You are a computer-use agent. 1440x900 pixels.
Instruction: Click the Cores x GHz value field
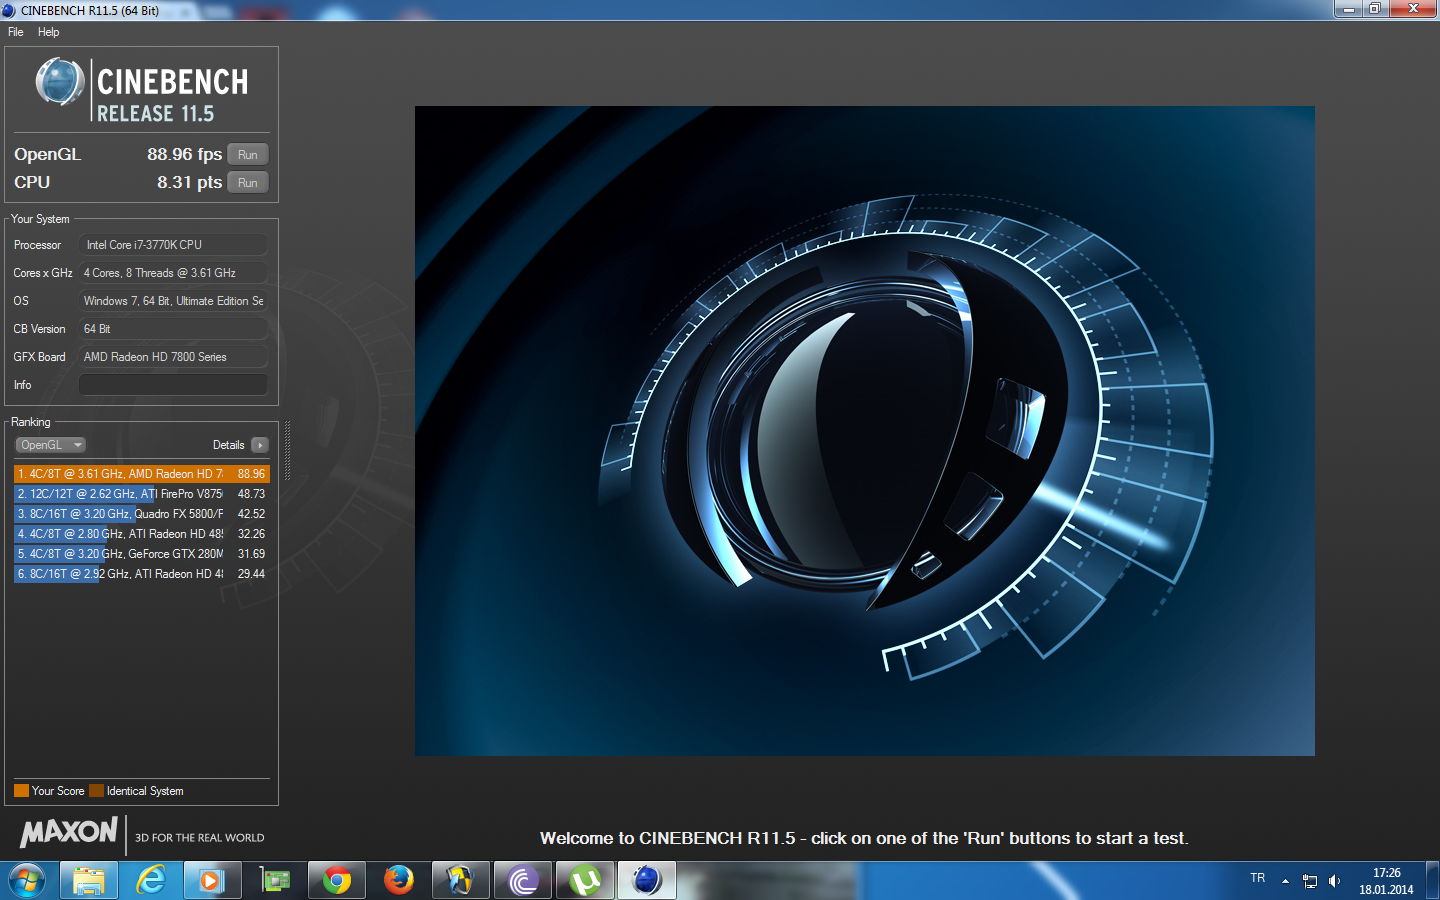[x=173, y=273]
